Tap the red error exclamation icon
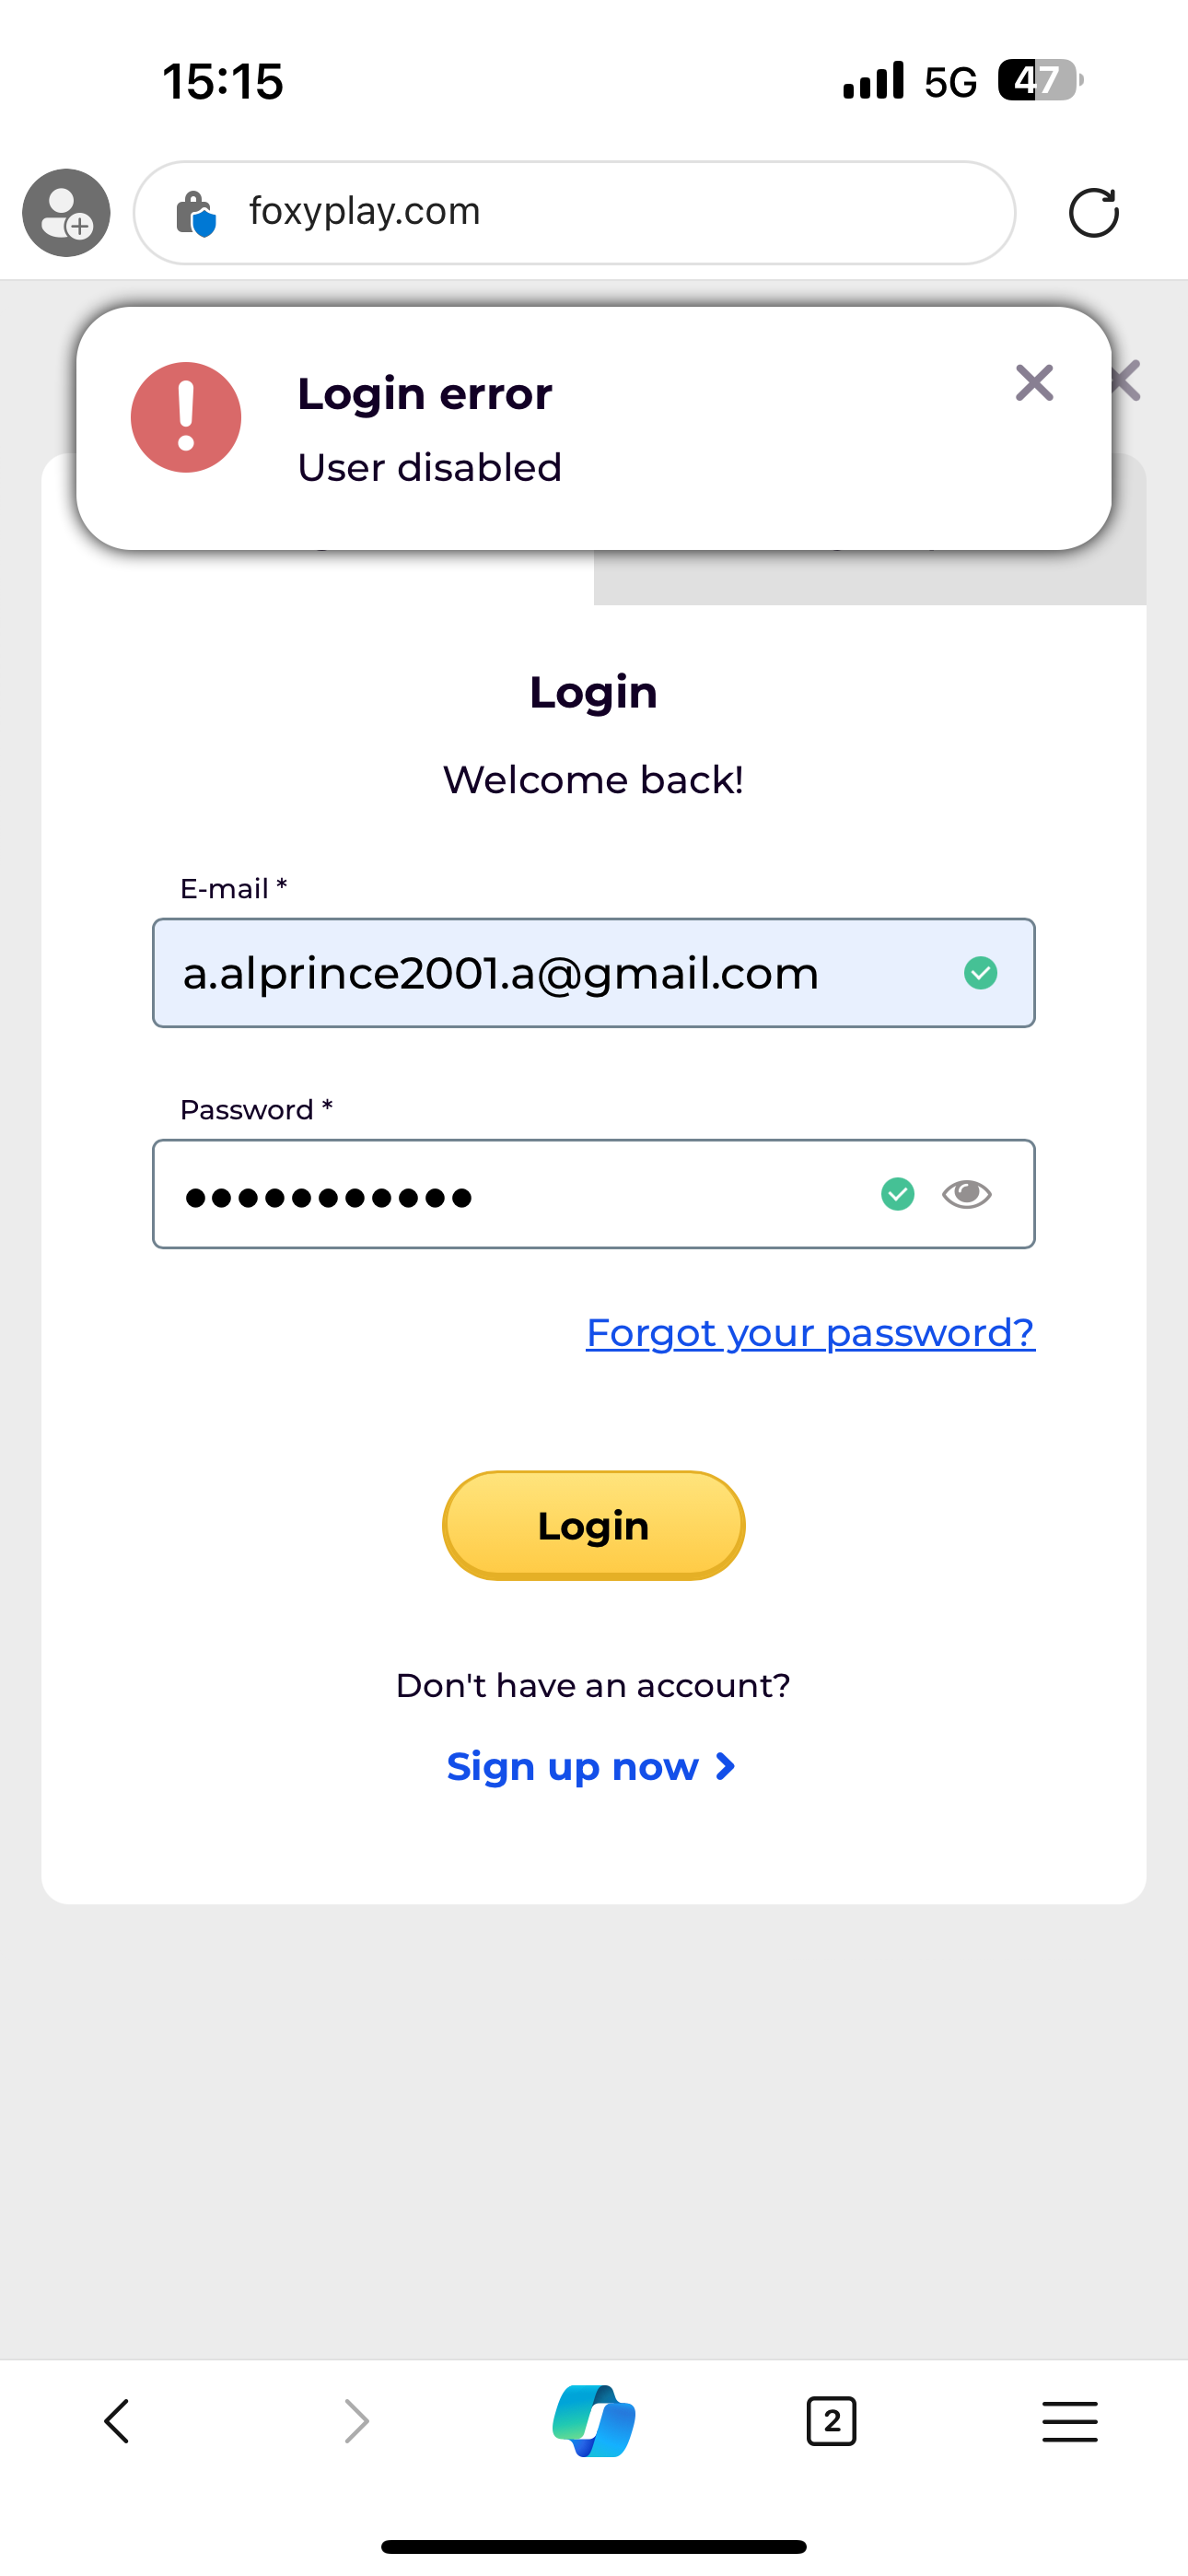 [186, 417]
